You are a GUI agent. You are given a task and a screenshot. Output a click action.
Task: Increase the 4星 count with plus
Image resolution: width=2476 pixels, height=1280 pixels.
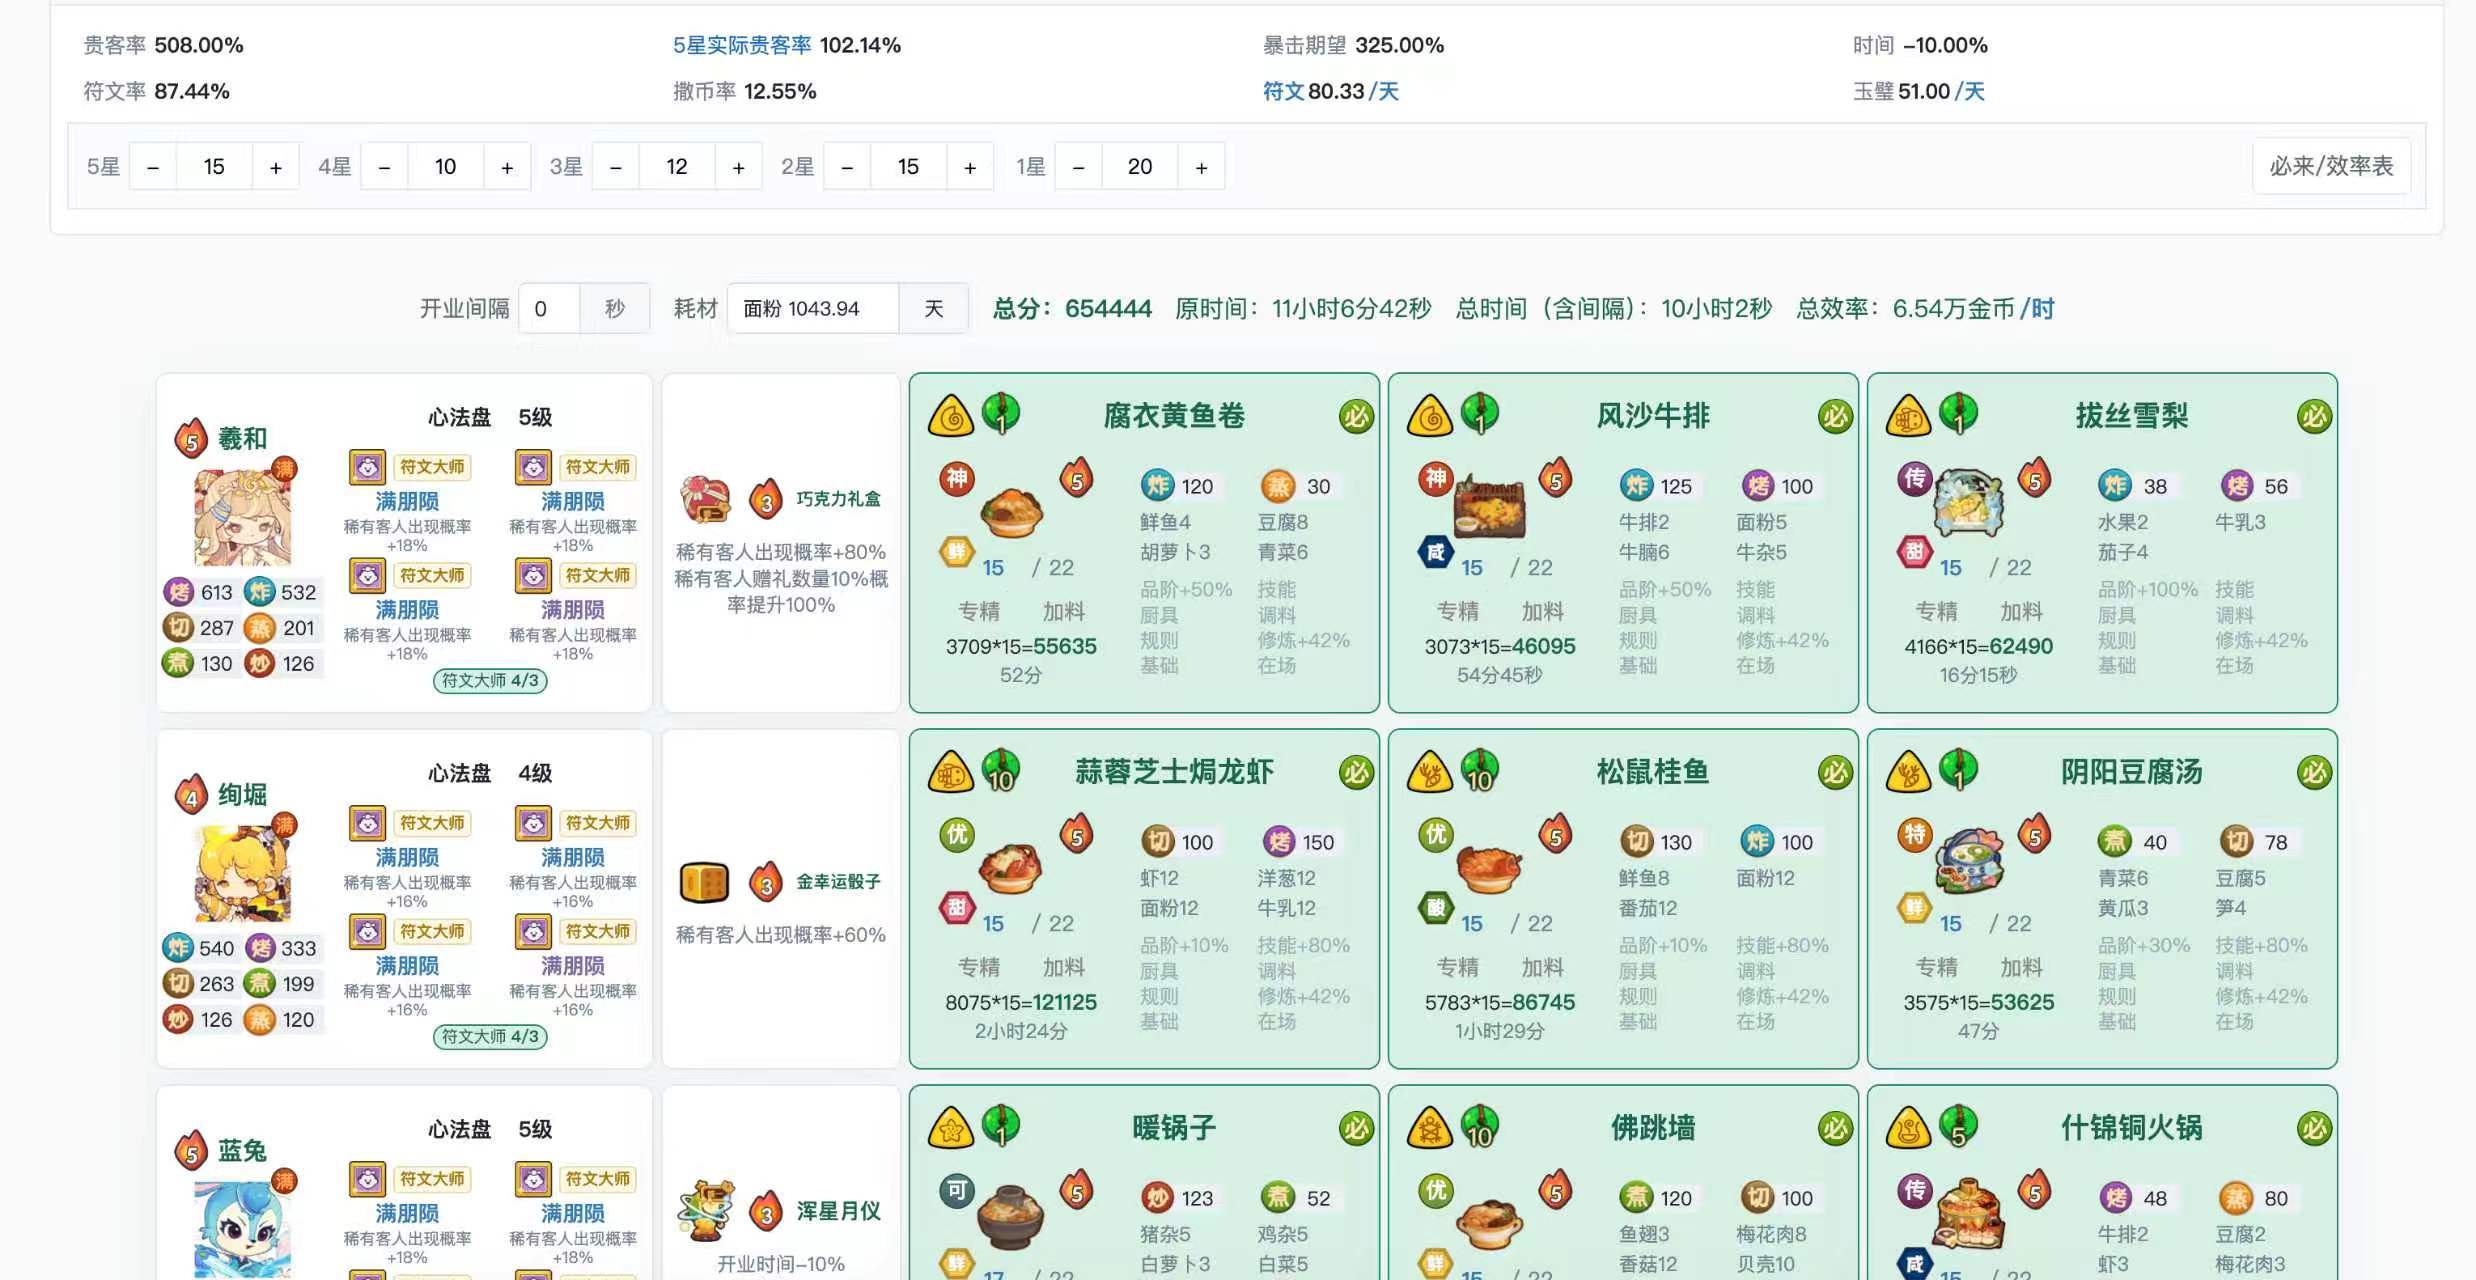click(x=507, y=167)
